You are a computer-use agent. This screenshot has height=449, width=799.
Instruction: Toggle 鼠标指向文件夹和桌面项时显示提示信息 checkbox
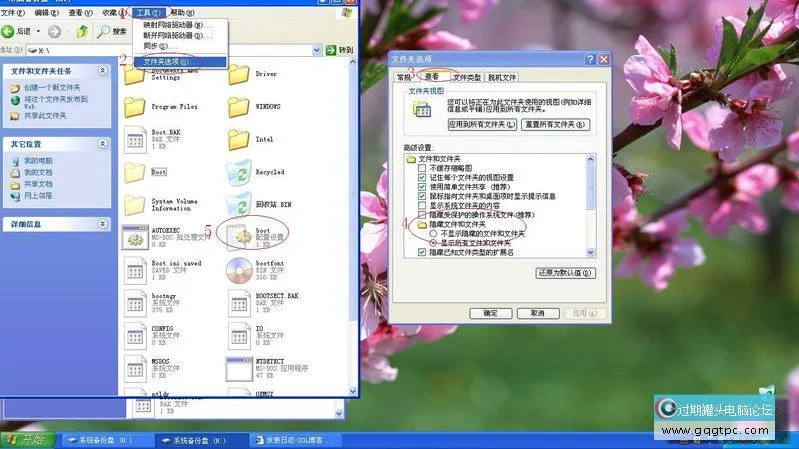pos(422,196)
